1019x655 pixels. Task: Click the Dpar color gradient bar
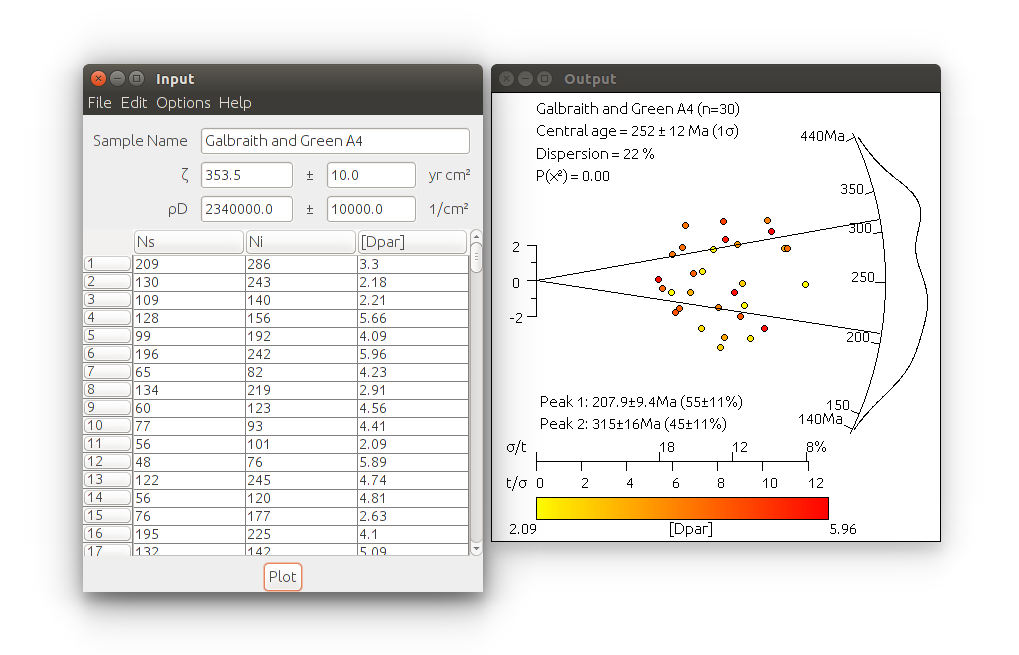pyautogui.click(x=682, y=508)
